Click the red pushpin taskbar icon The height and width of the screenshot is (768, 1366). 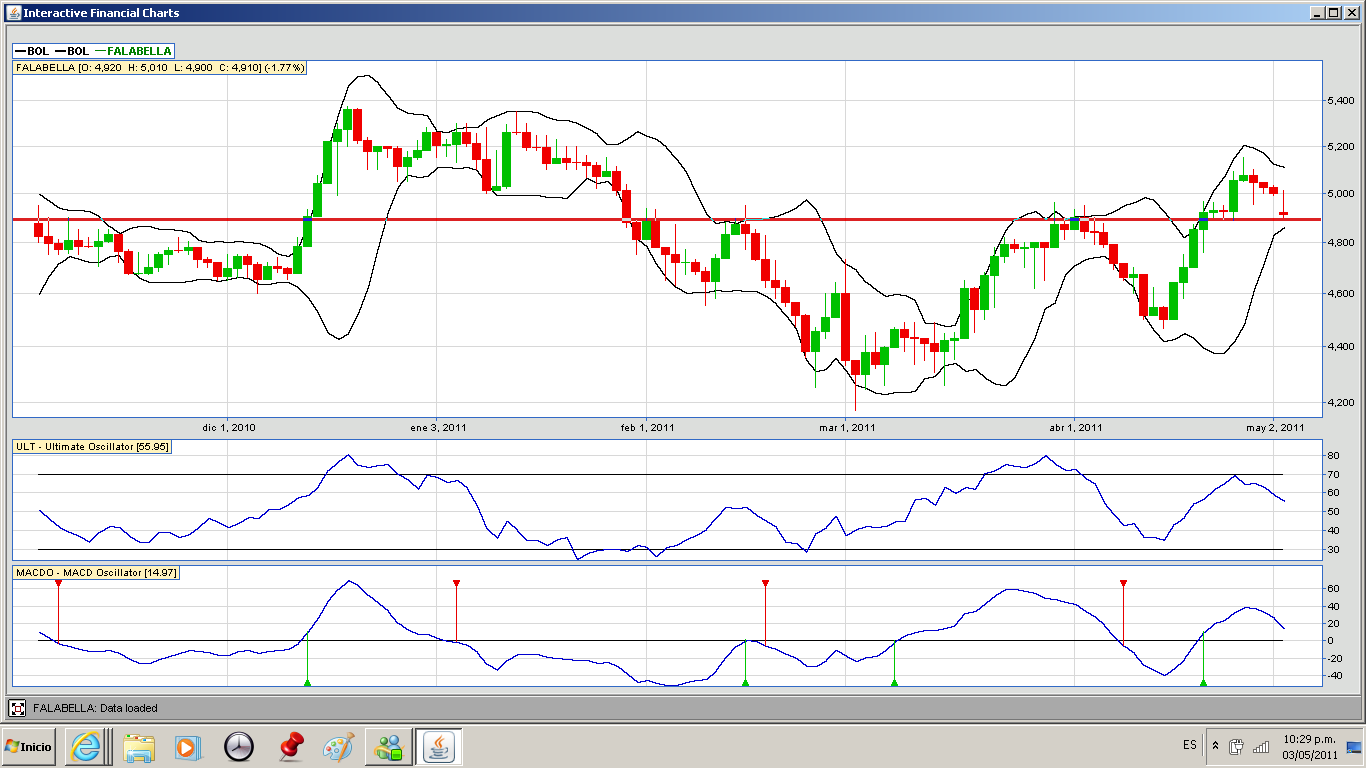coord(290,746)
